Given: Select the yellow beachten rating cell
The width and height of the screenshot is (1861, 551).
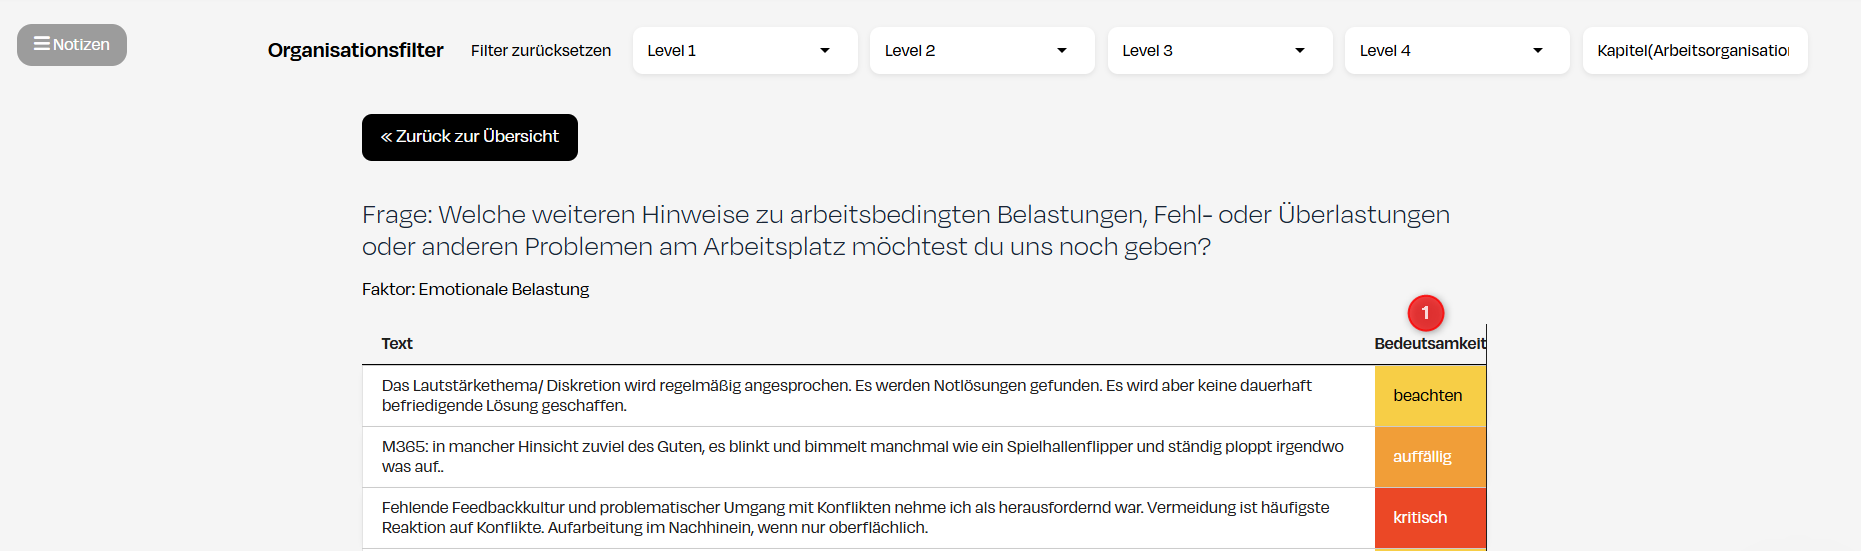Looking at the screenshot, I should (x=1429, y=396).
